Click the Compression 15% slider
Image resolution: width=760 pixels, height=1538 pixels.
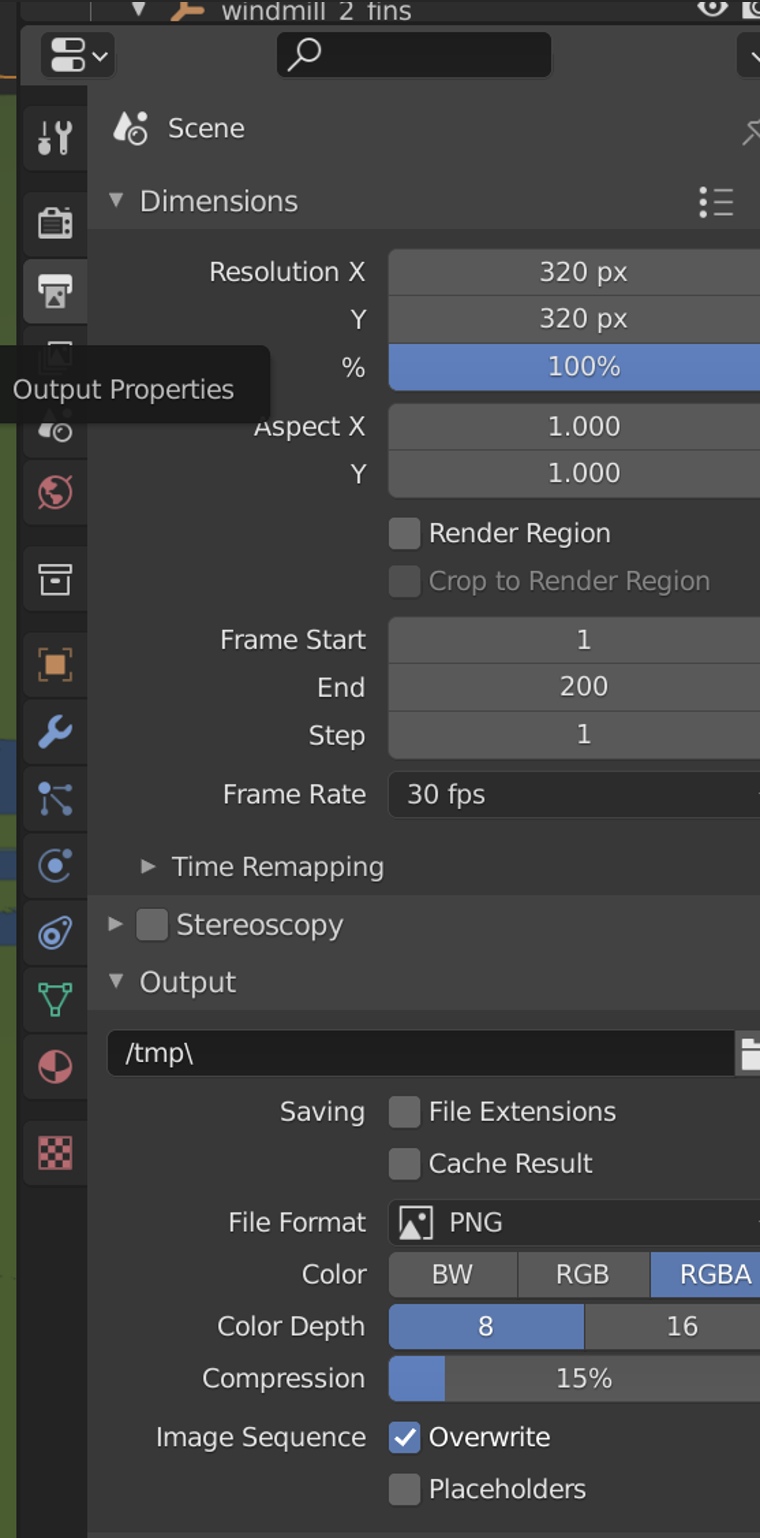pos(583,1378)
